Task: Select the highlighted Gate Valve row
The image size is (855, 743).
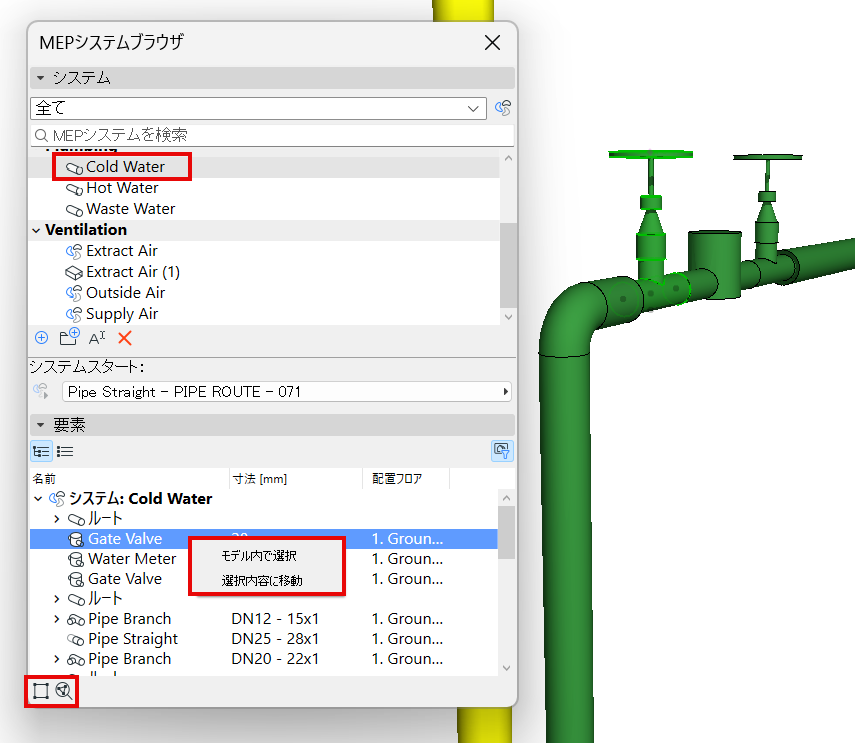Action: point(263,539)
